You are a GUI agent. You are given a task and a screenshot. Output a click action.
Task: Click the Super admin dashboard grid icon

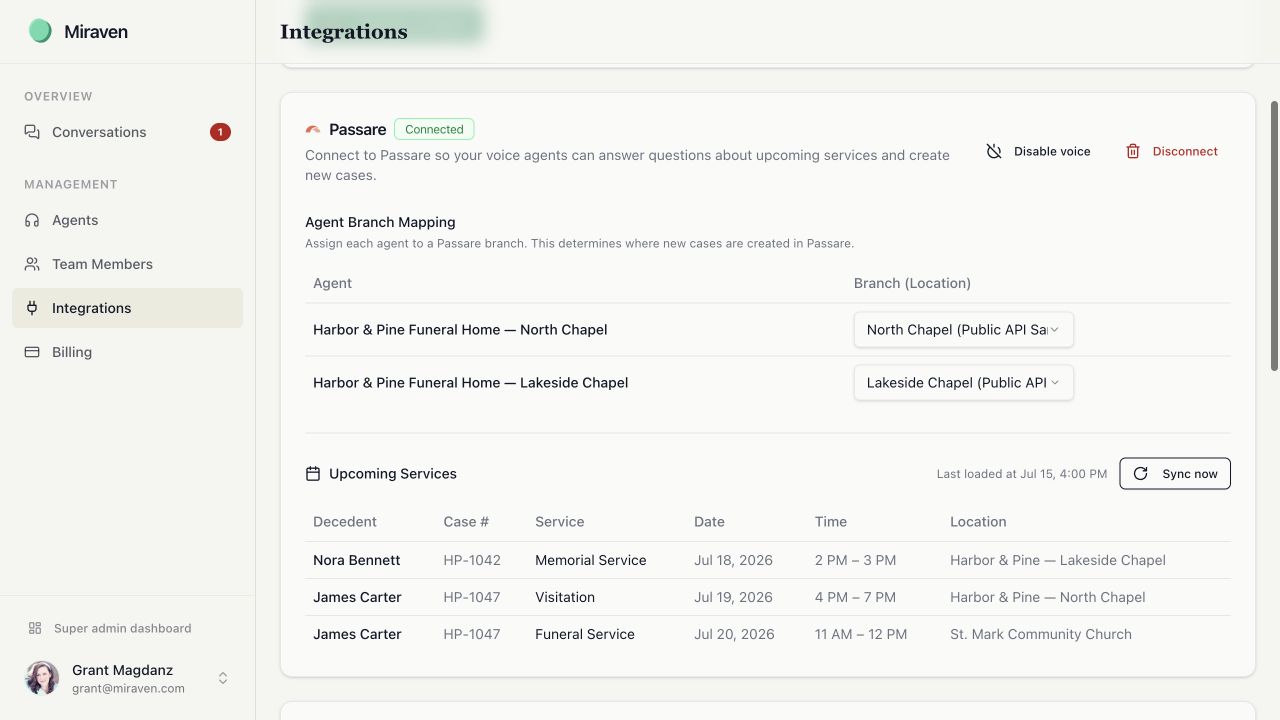35,628
